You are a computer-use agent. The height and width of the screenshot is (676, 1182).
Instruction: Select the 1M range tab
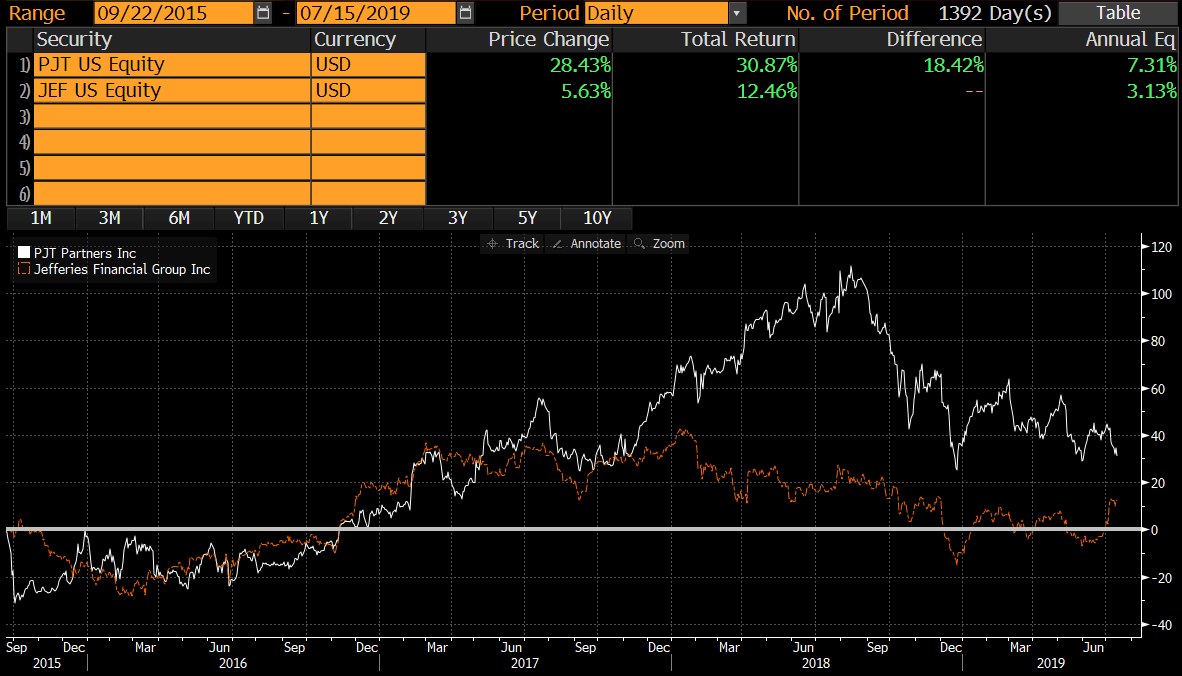(41, 218)
